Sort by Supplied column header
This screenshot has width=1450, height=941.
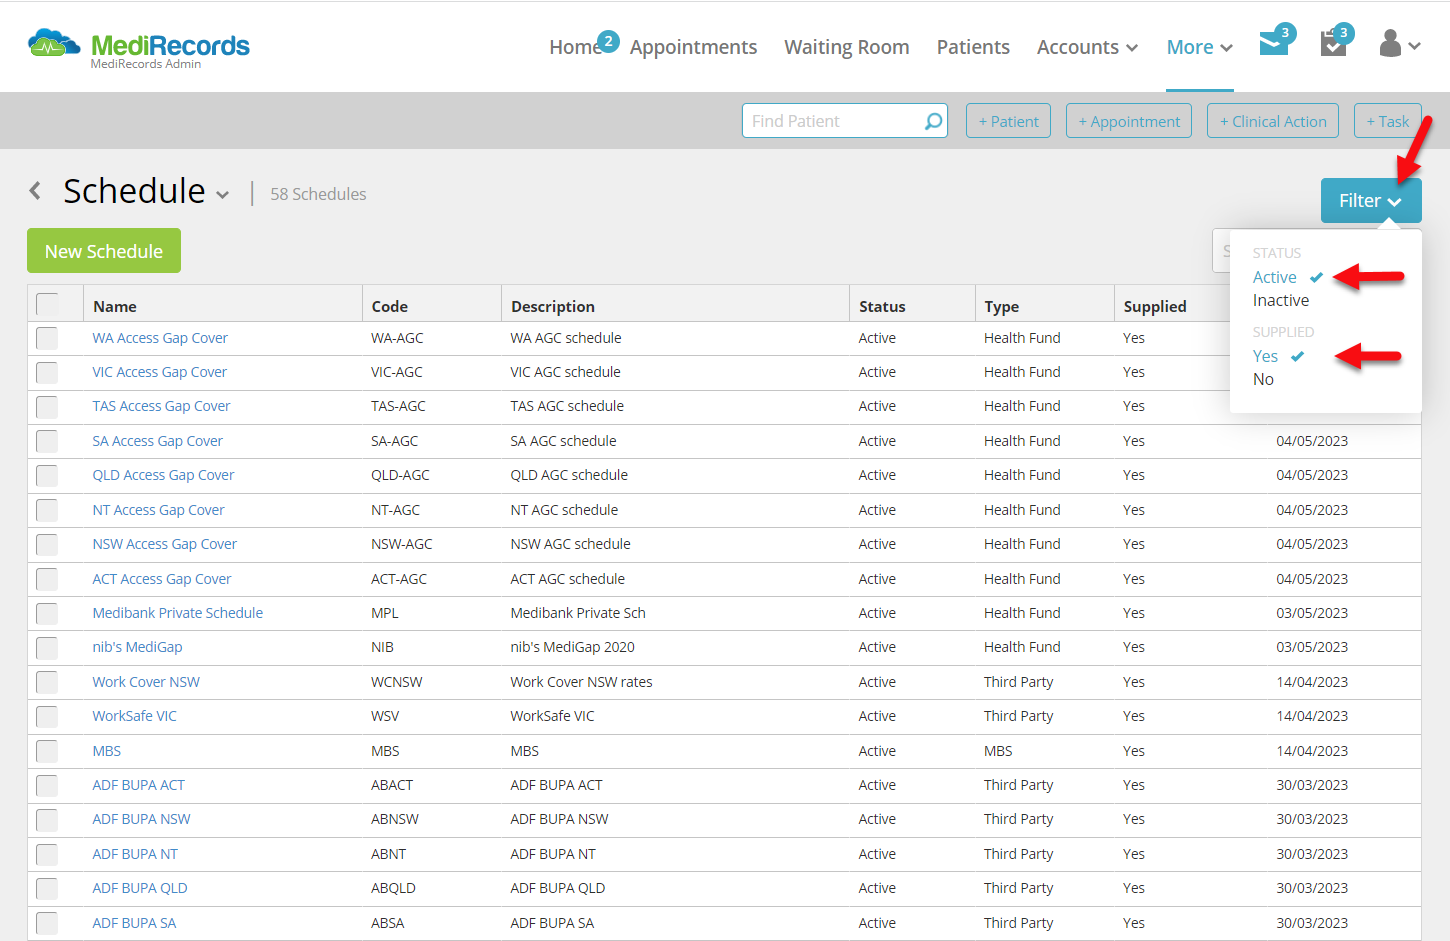1155,306
